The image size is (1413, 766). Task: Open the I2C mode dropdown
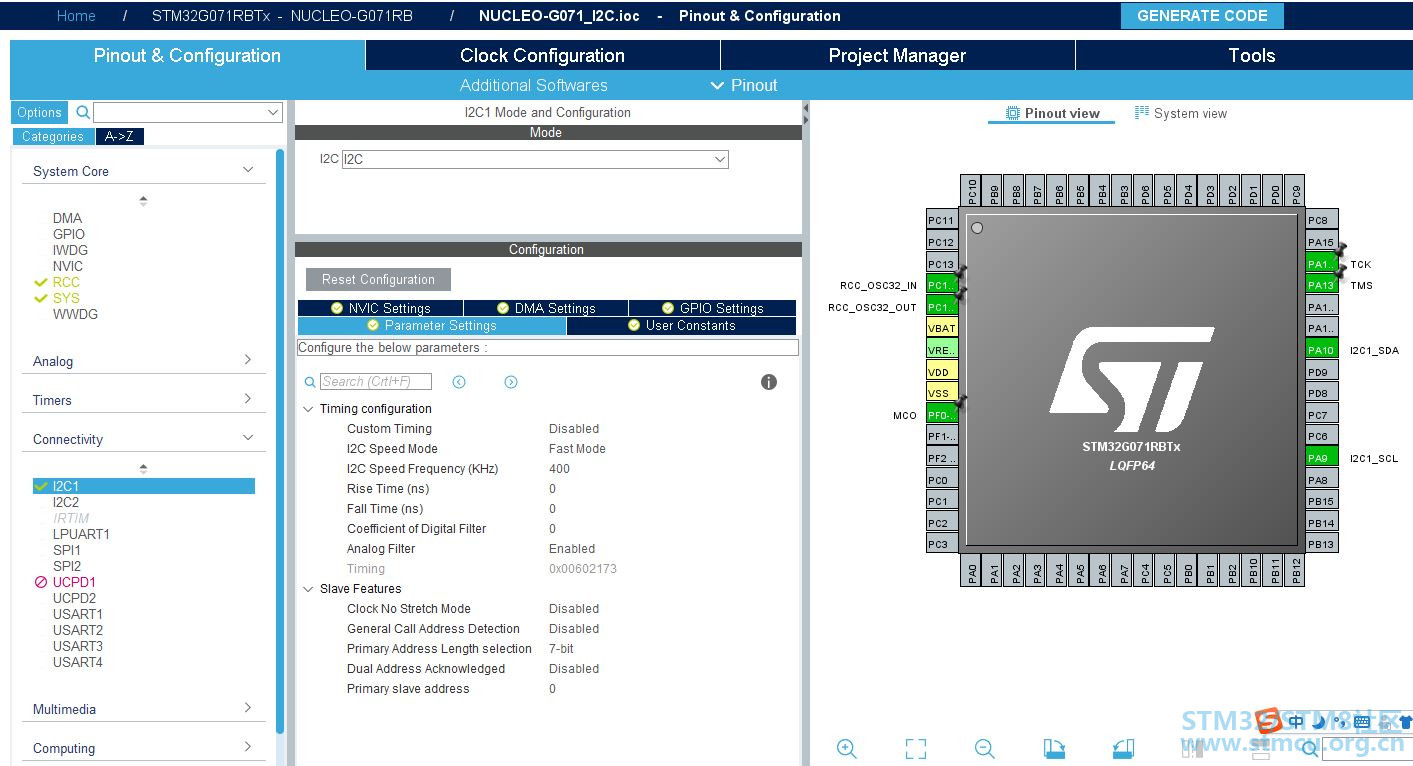point(719,159)
